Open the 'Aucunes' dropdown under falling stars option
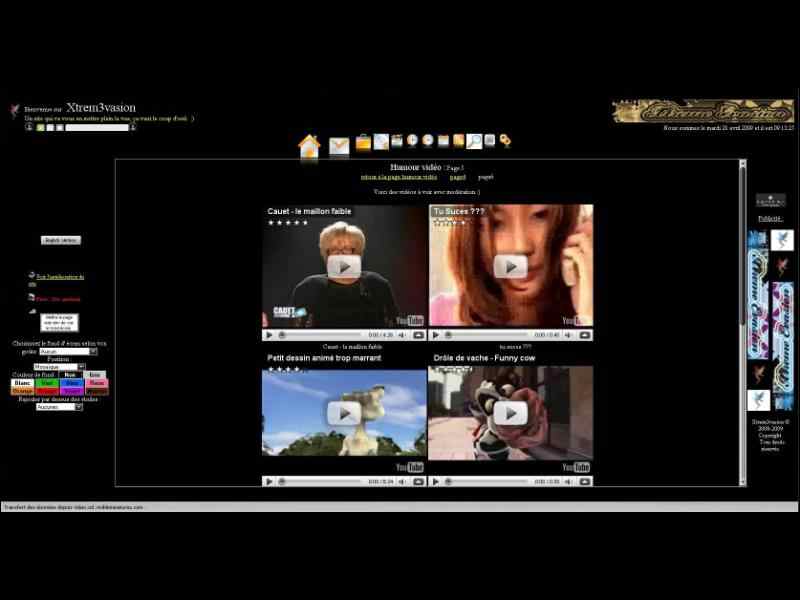 click(x=59, y=407)
